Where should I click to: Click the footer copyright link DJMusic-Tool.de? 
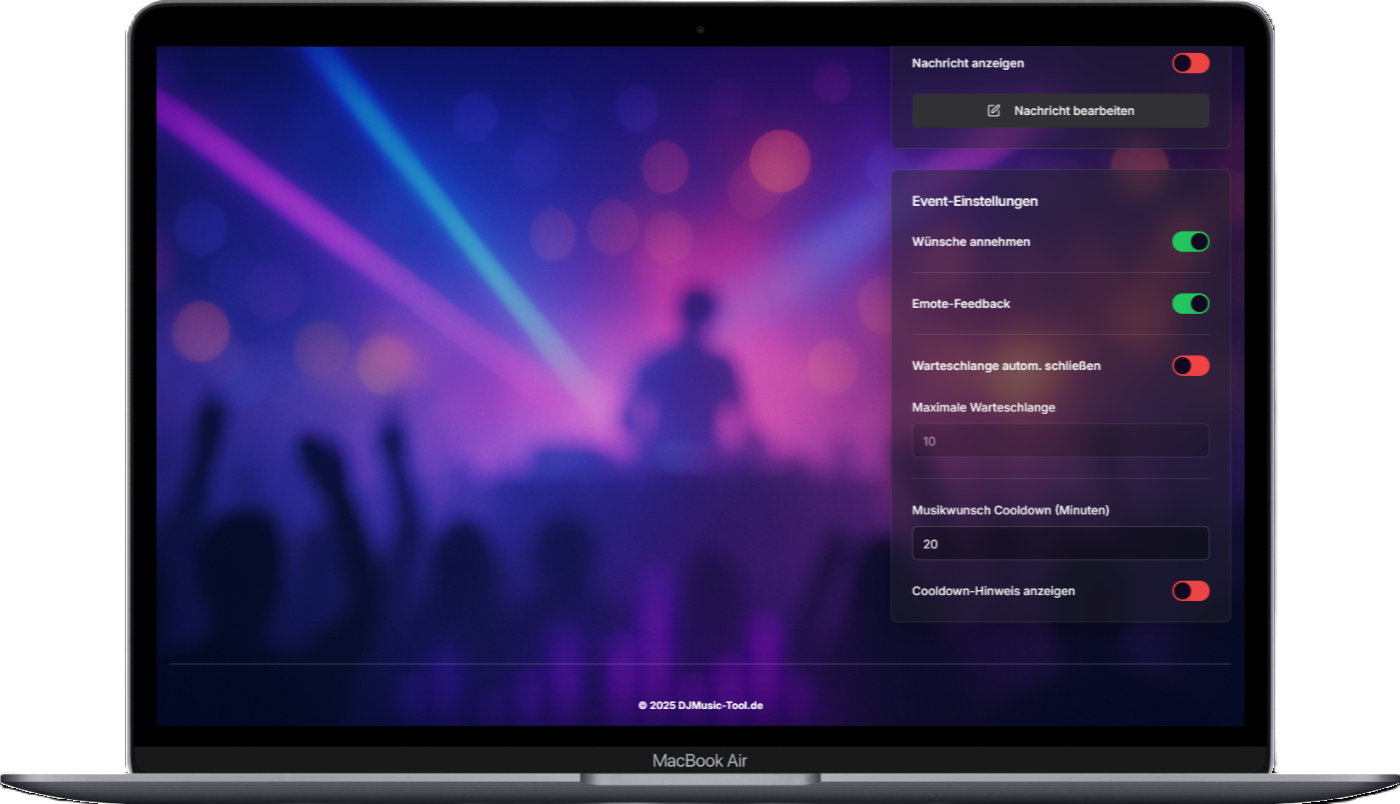pyautogui.click(x=700, y=704)
